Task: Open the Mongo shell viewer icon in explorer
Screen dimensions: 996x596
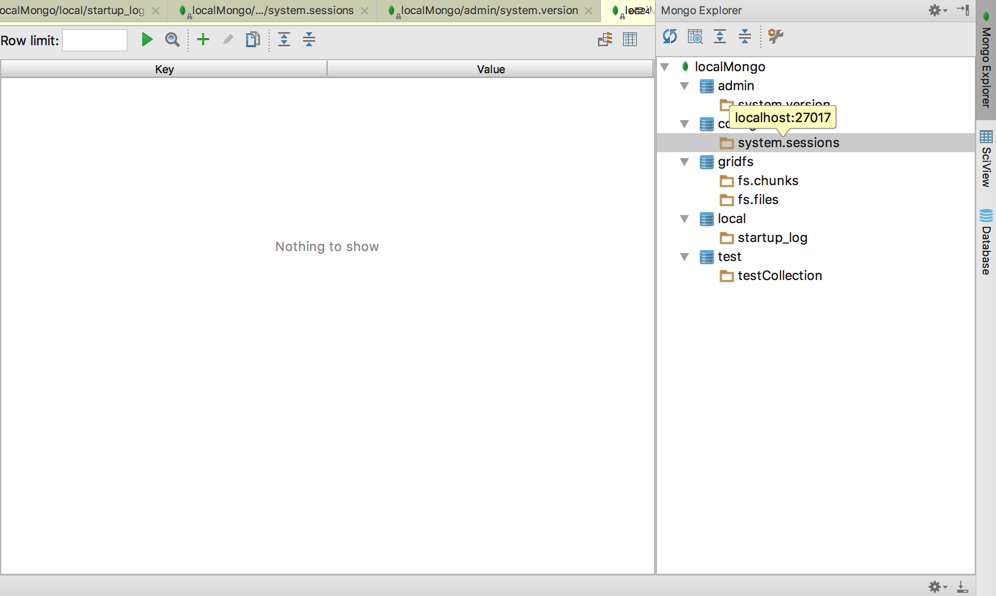Action: [695, 36]
